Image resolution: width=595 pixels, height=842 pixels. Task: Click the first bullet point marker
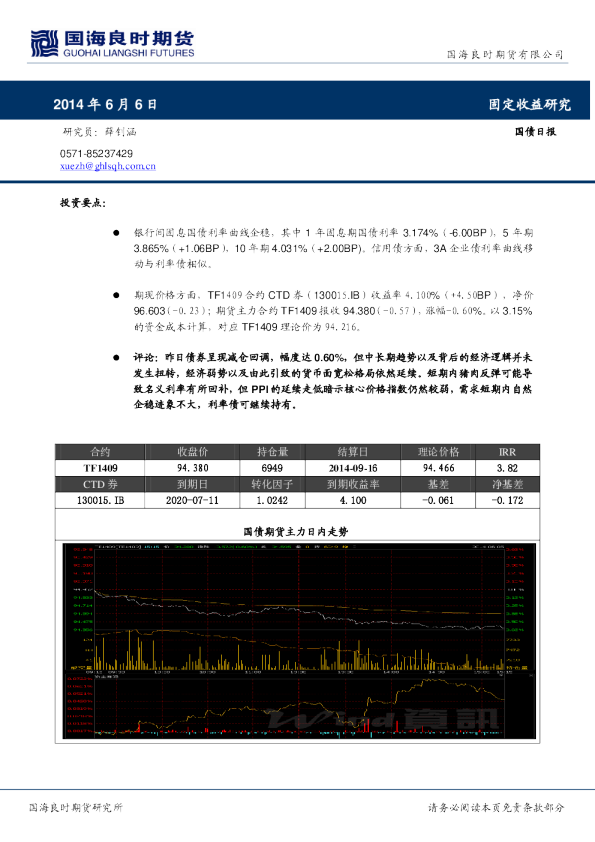116,233
